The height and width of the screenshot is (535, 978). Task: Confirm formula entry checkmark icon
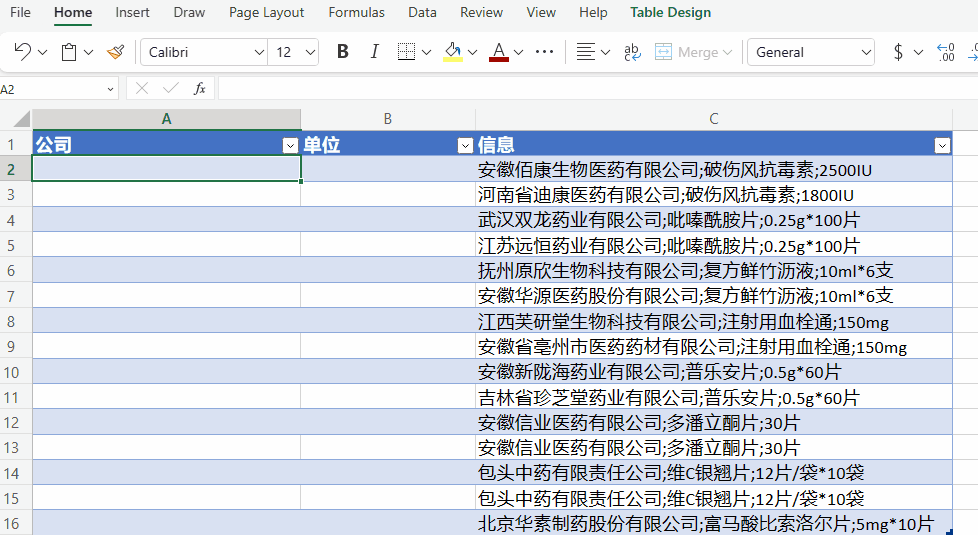(170, 89)
